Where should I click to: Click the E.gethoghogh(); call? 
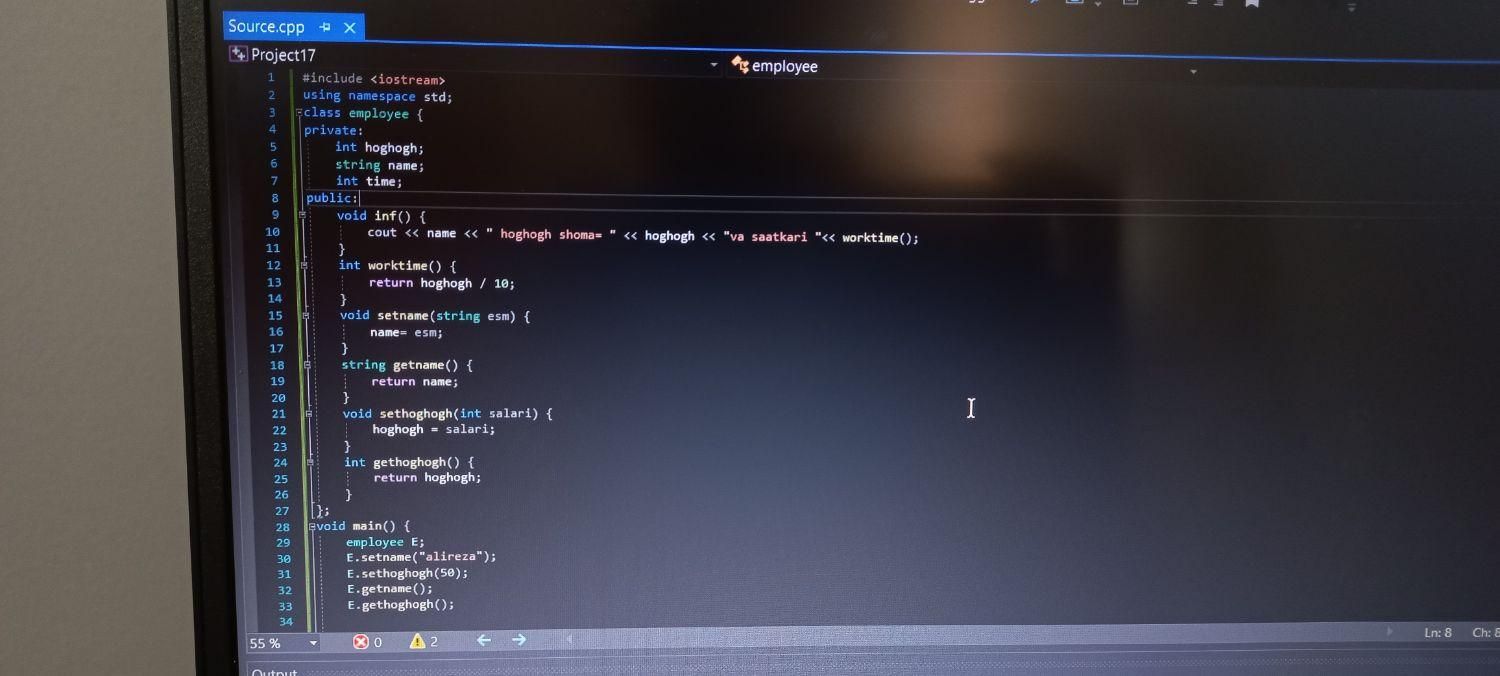pyautogui.click(x=401, y=604)
